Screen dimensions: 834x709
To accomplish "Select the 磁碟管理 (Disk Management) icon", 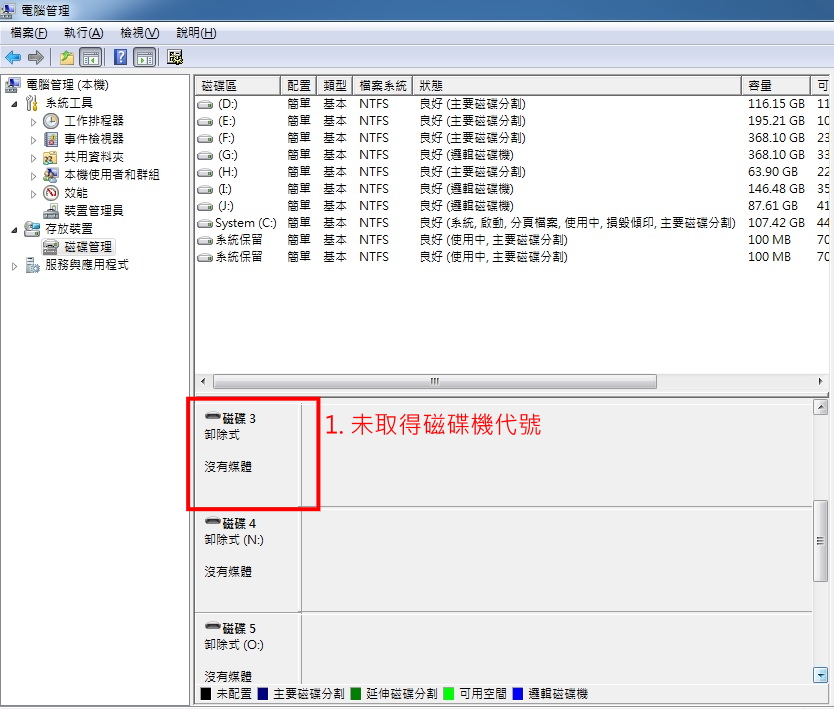I will pos(50,247).
